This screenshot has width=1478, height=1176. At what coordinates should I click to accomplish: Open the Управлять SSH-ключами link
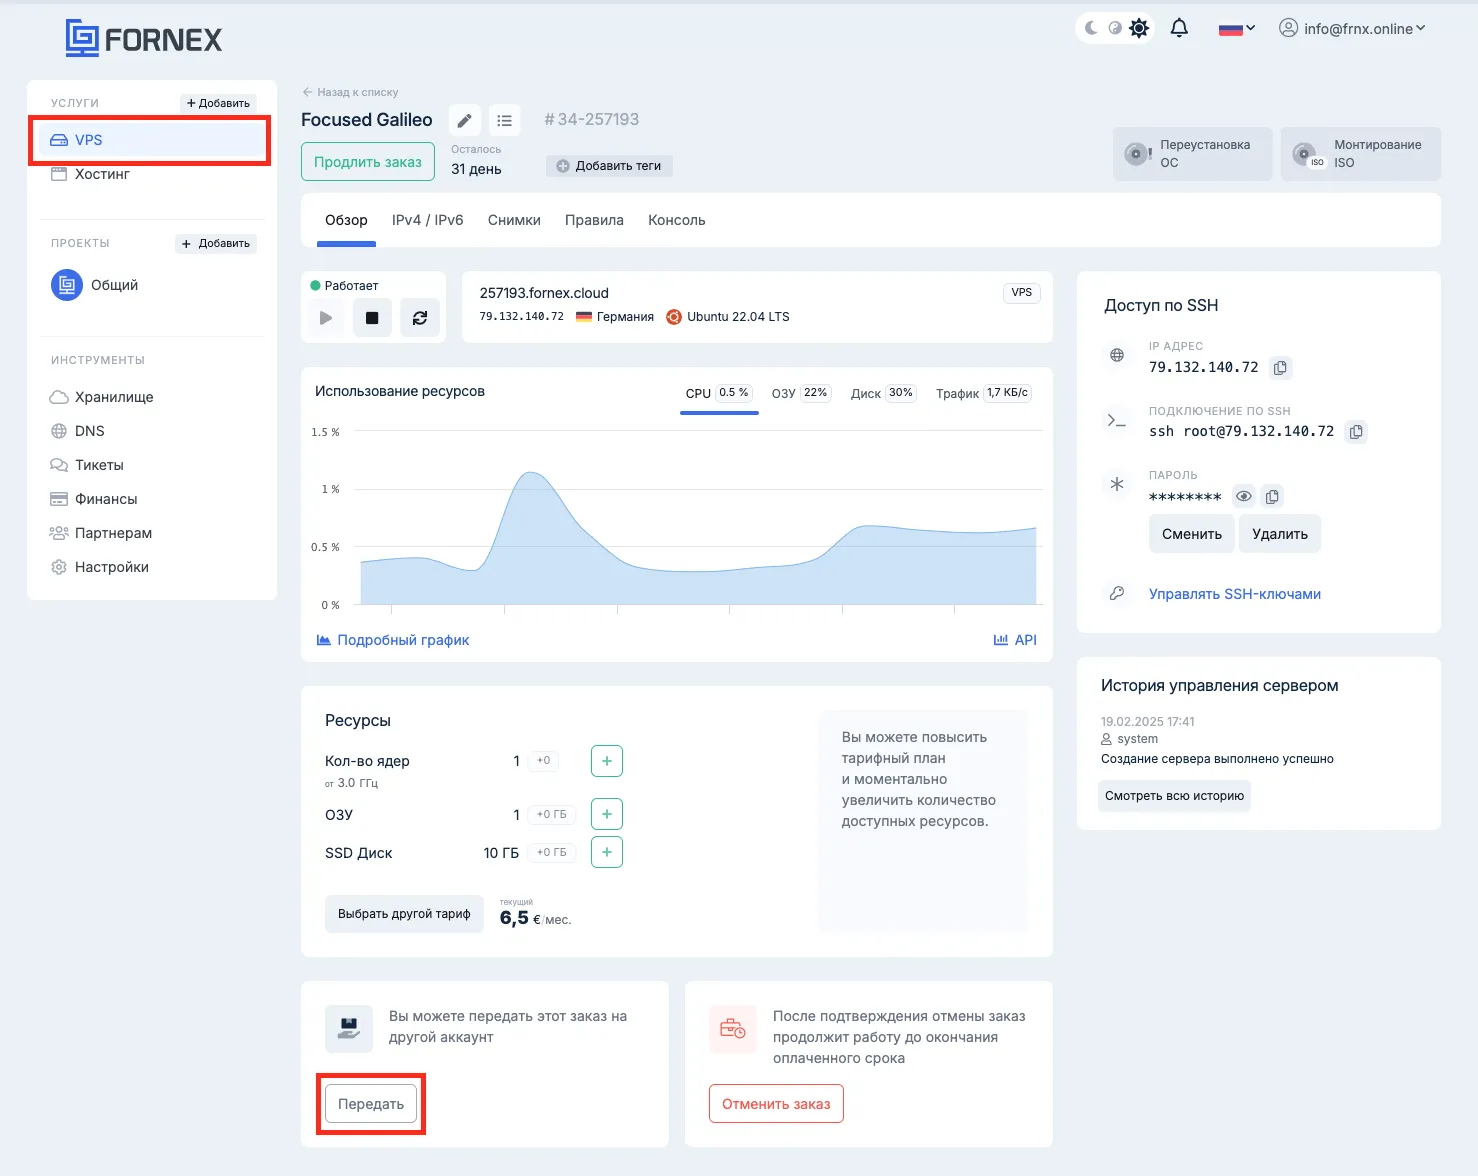tap(1234, 594)
